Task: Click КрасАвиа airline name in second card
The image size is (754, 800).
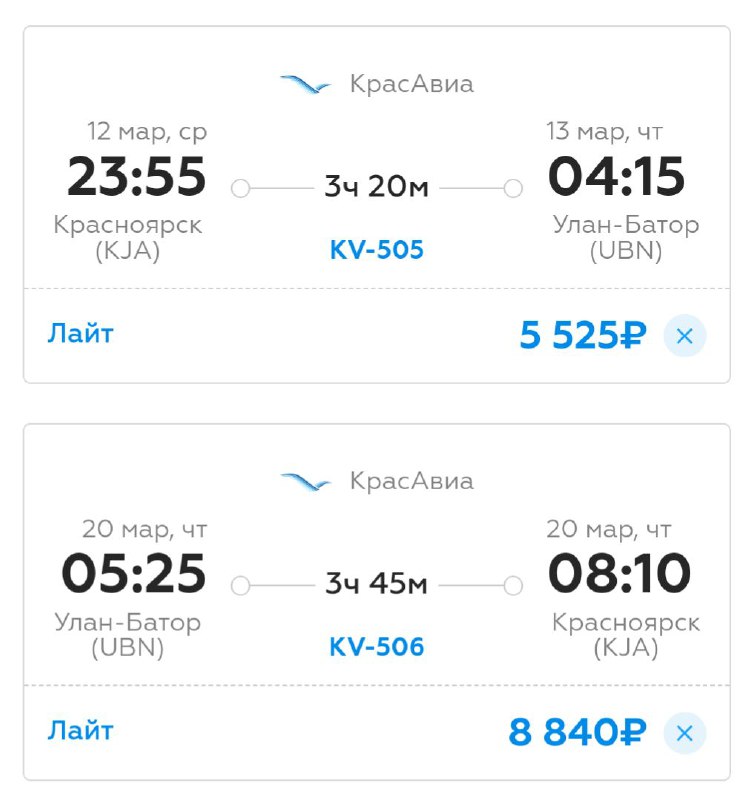Action: (x=412, y=481)
